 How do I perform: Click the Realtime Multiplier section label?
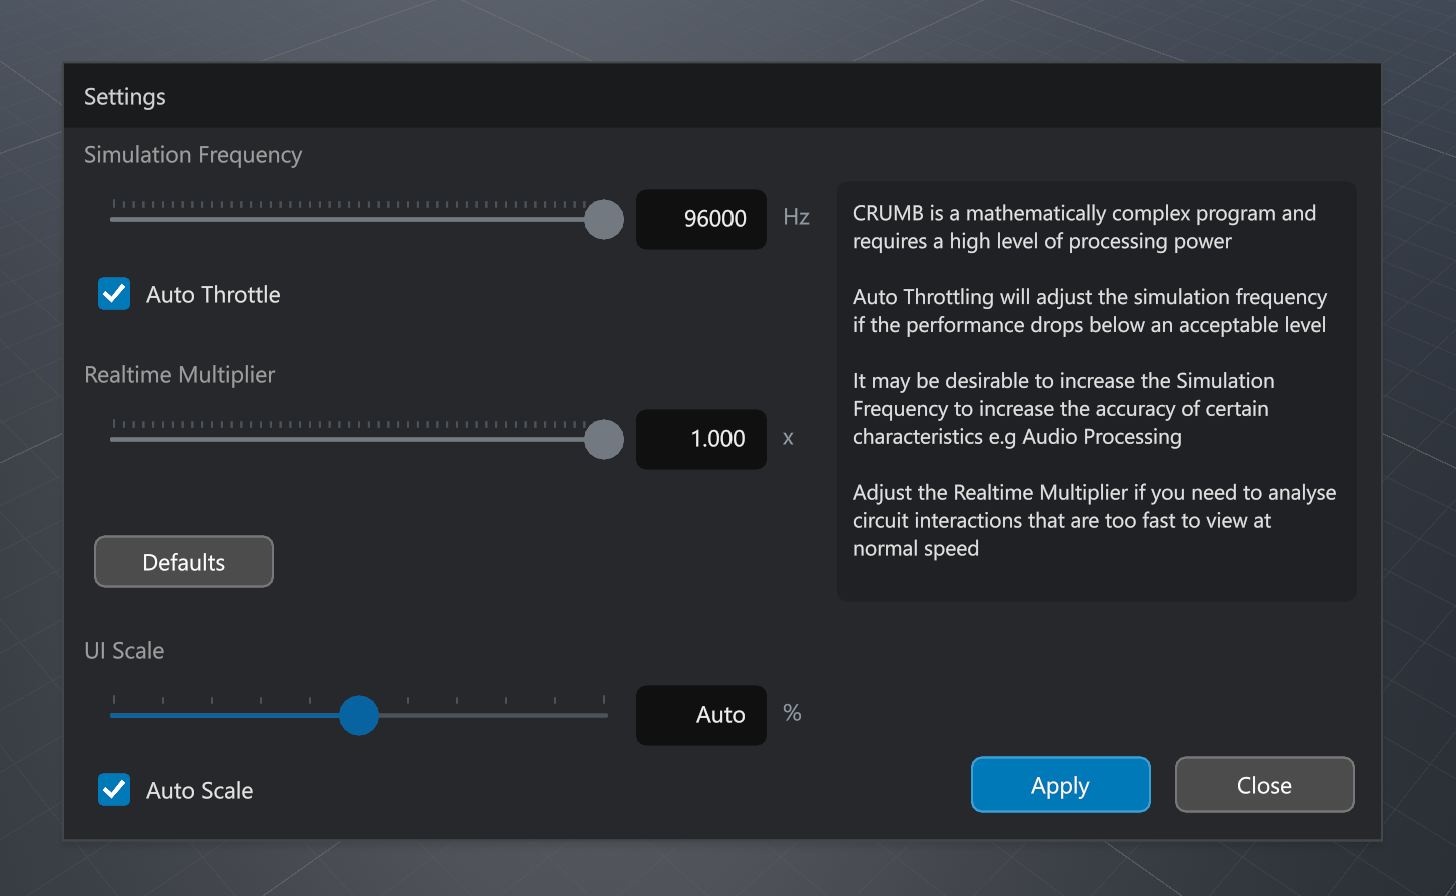[179, 374]
